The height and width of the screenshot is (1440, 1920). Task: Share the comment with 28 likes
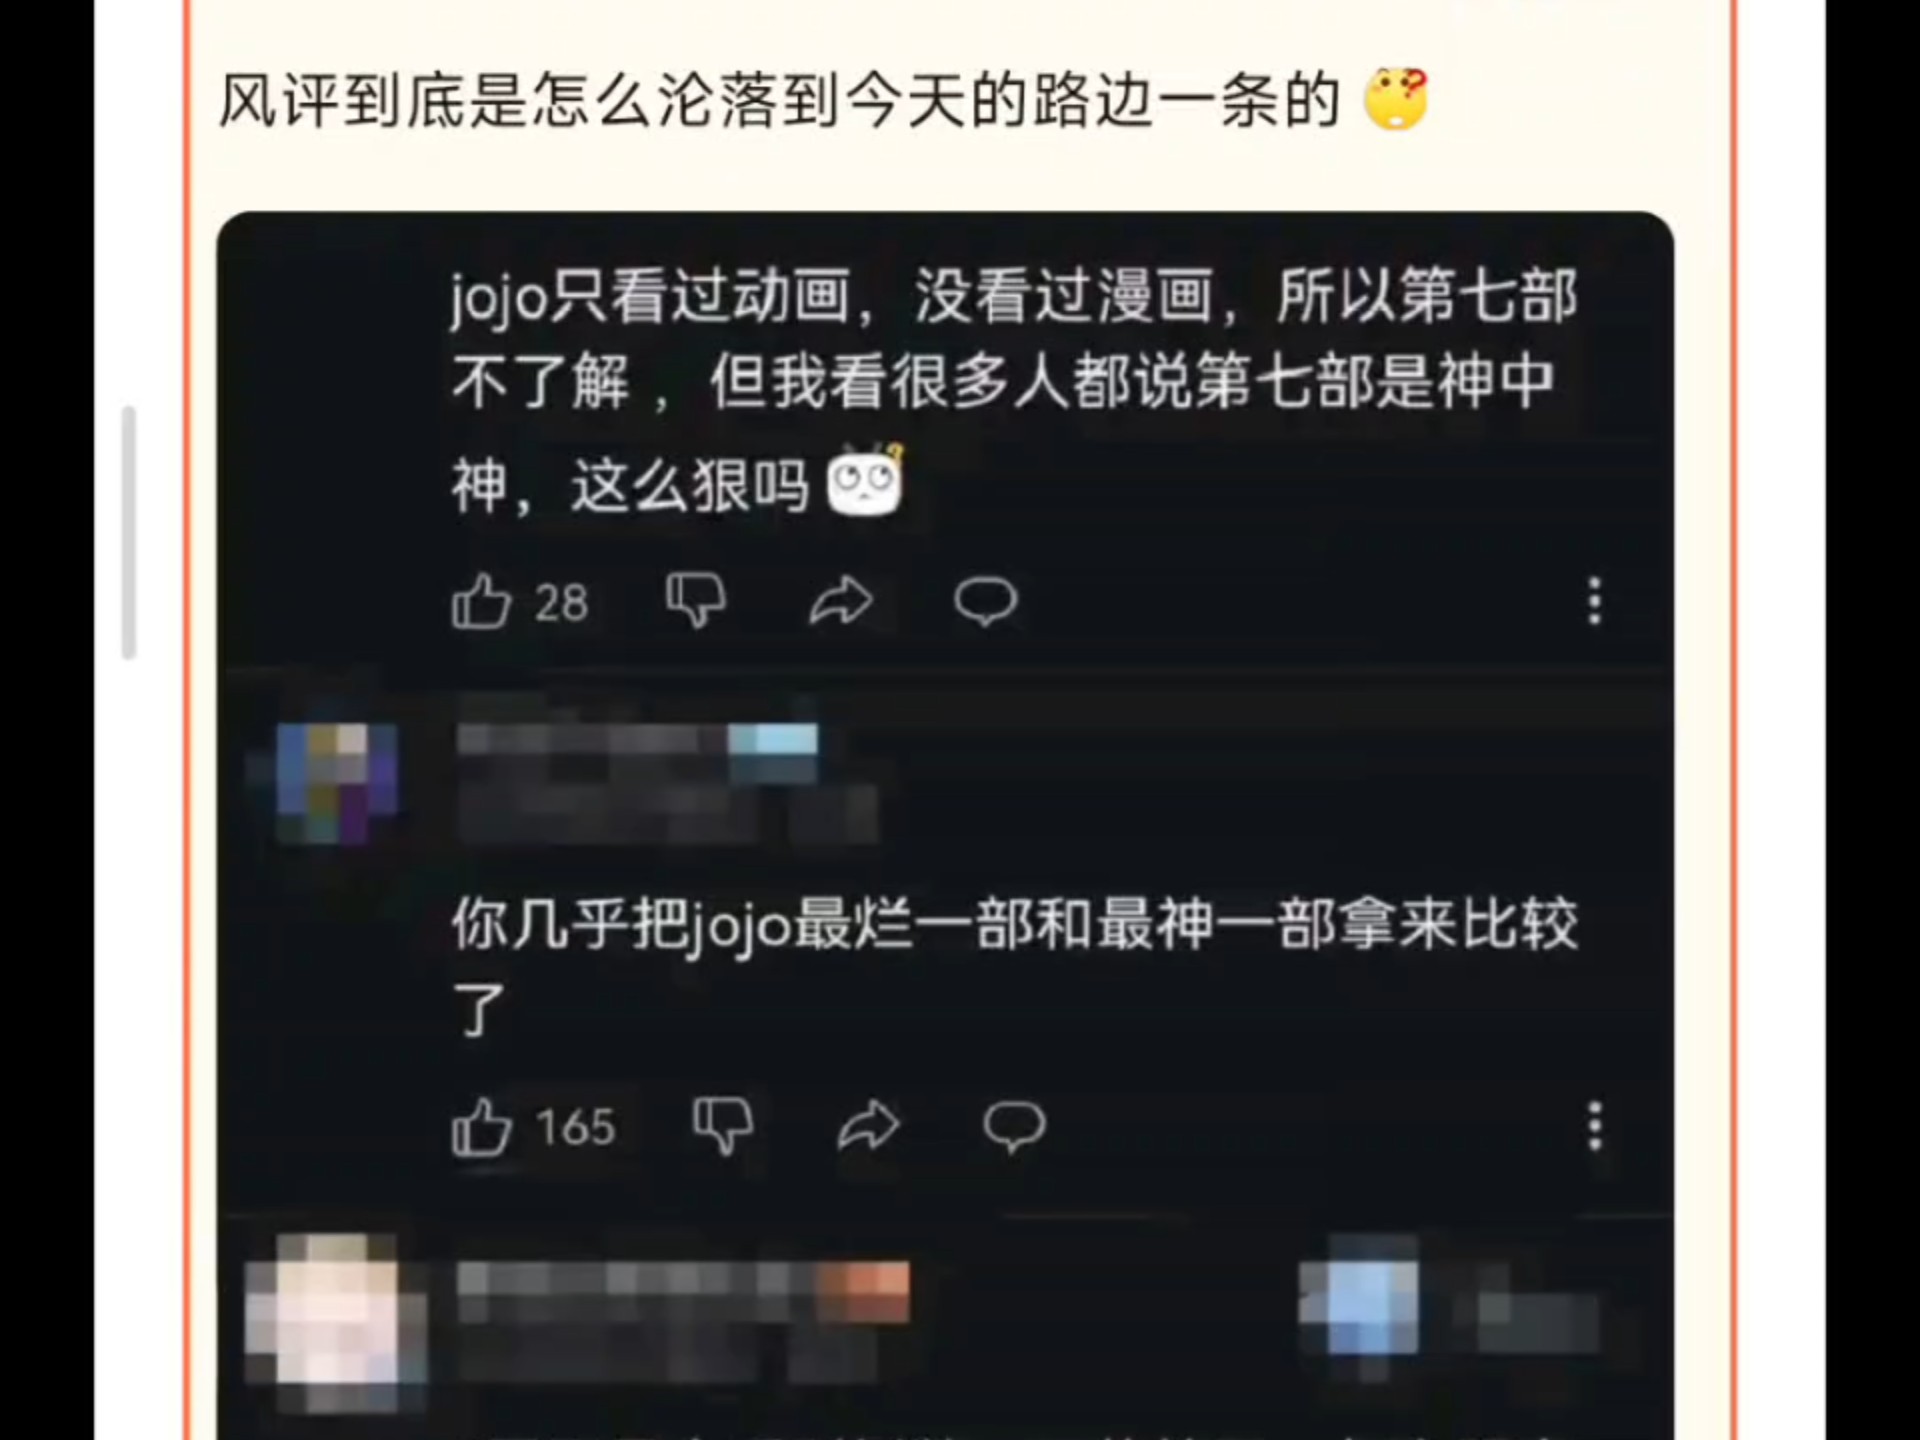841,601
